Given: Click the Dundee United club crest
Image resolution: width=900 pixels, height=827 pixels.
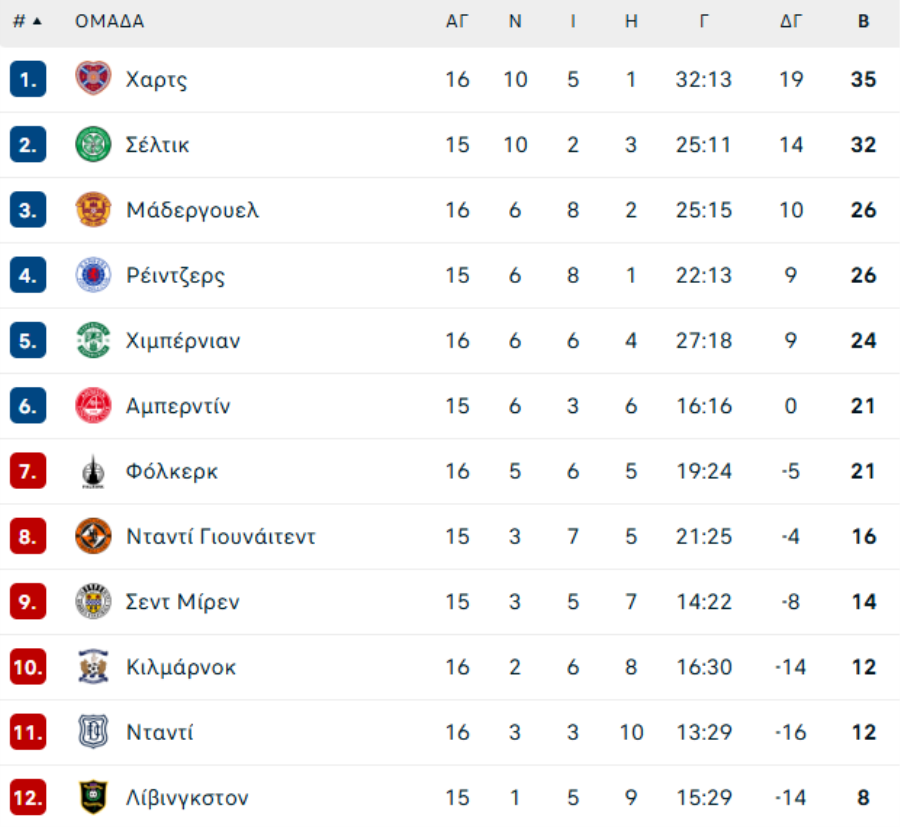Looking at the screenshot, I should coord(93,536).
